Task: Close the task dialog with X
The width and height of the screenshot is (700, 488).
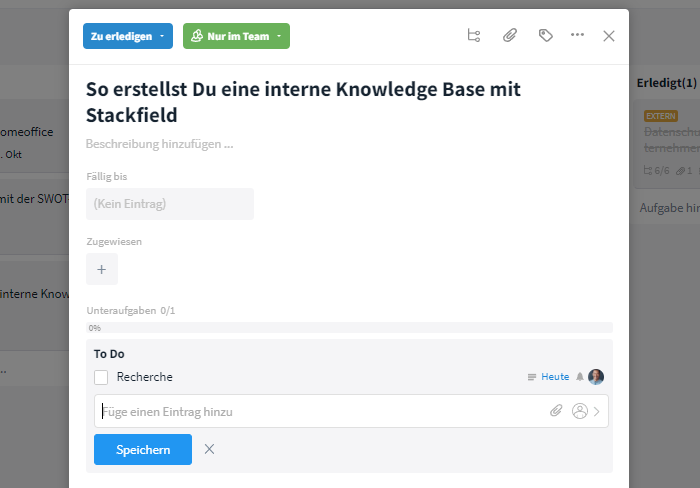Action: 609,36
